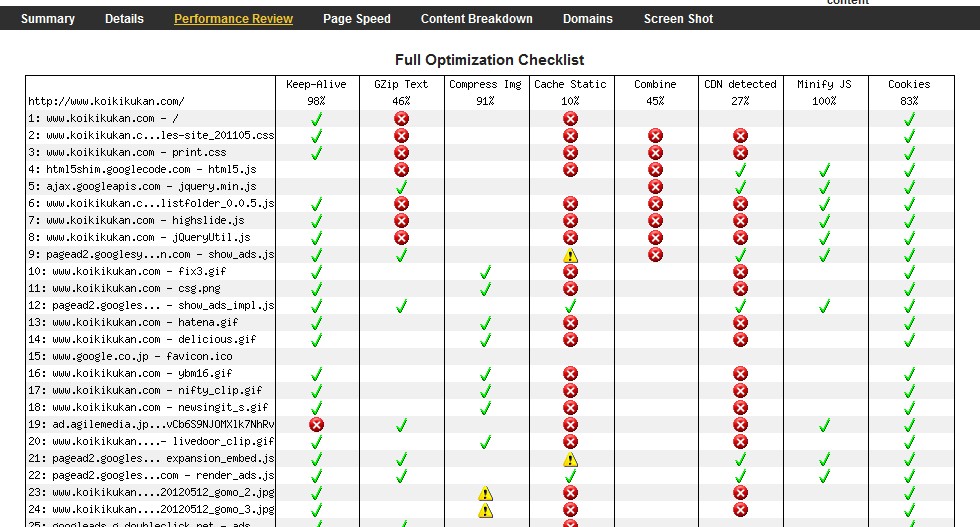Click the 100% Minify JS score

pyautogui.click(x=824, y=101)
